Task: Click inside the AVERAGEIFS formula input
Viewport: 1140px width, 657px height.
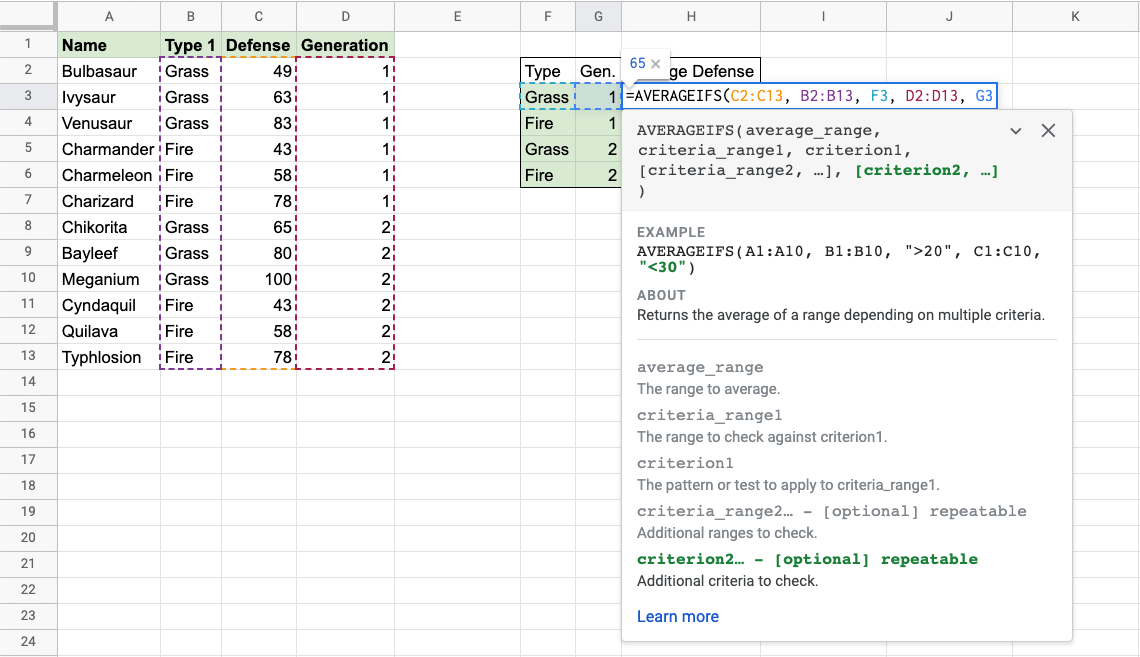Action: point(810,97)
